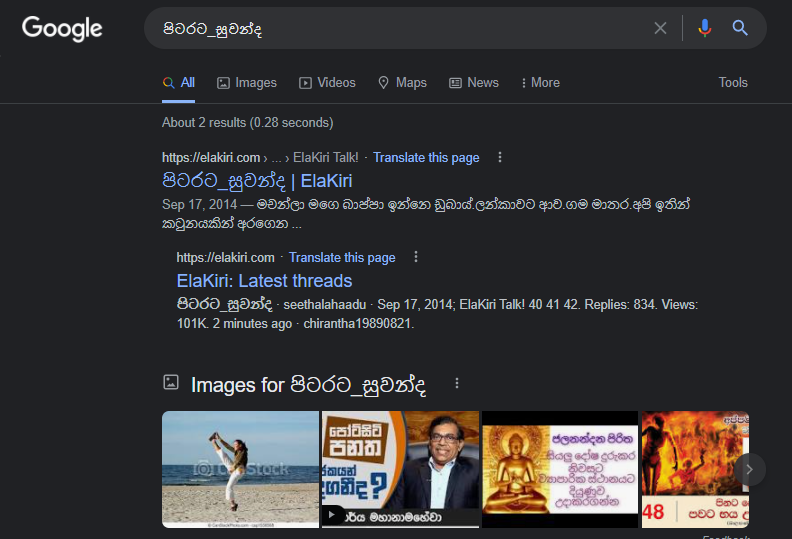
Task: Open the Latest threads result's three-dot menu
Action: 416,257
